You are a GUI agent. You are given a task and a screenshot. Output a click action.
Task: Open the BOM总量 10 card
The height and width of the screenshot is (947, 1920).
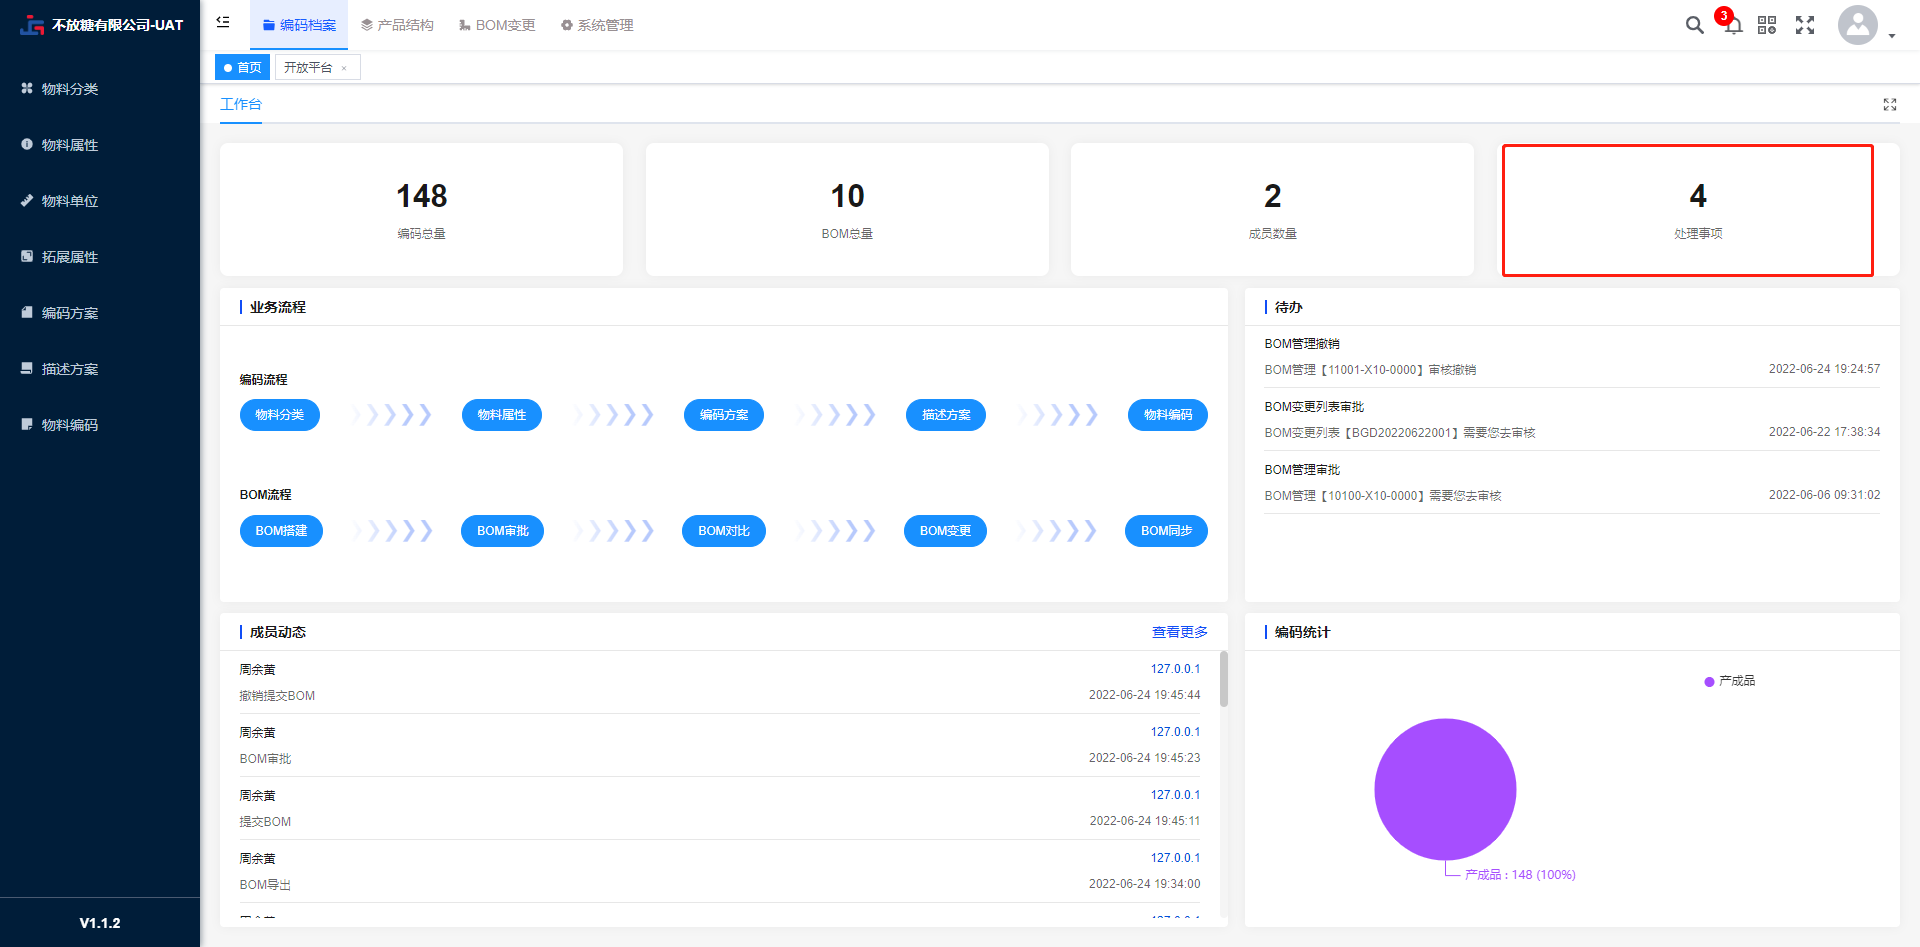coord(847,209)
